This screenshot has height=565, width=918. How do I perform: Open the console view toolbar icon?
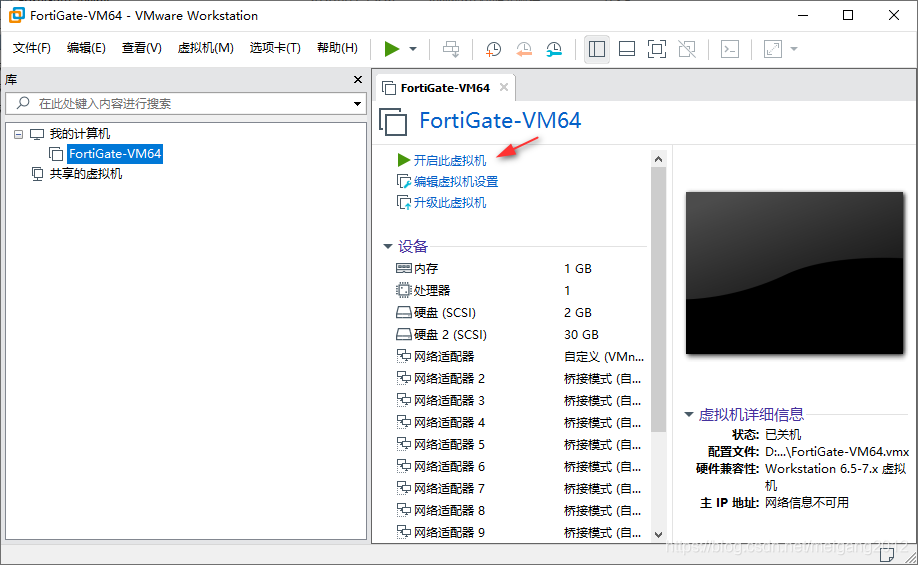click(x=729, y=49)
